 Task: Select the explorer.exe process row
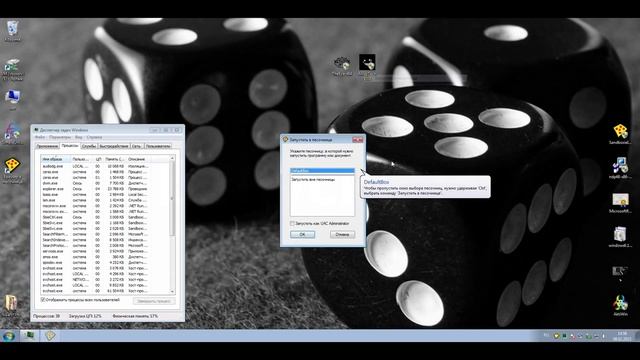[105, 189]
